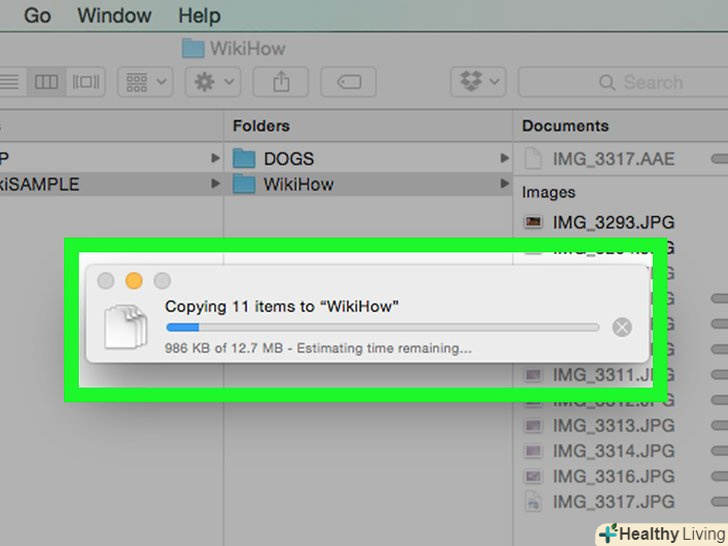Screen dimensions: 728x546
Task: Expand the DOGS folder arrow
Action: tap(504, 158)
